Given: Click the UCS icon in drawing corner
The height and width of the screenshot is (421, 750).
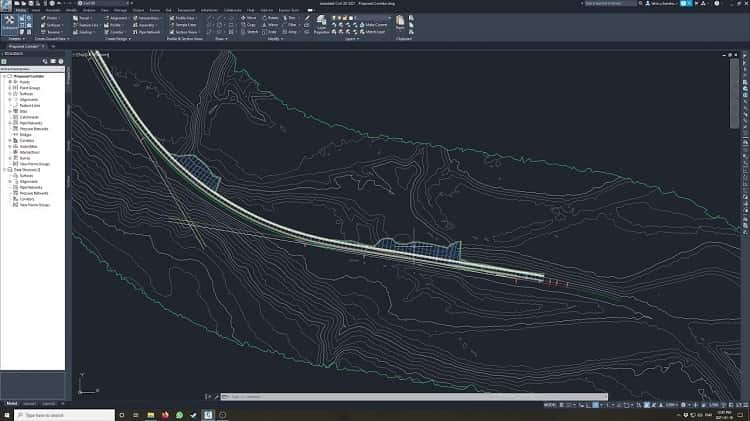Looking at the screenshot, I should (83, 388).
